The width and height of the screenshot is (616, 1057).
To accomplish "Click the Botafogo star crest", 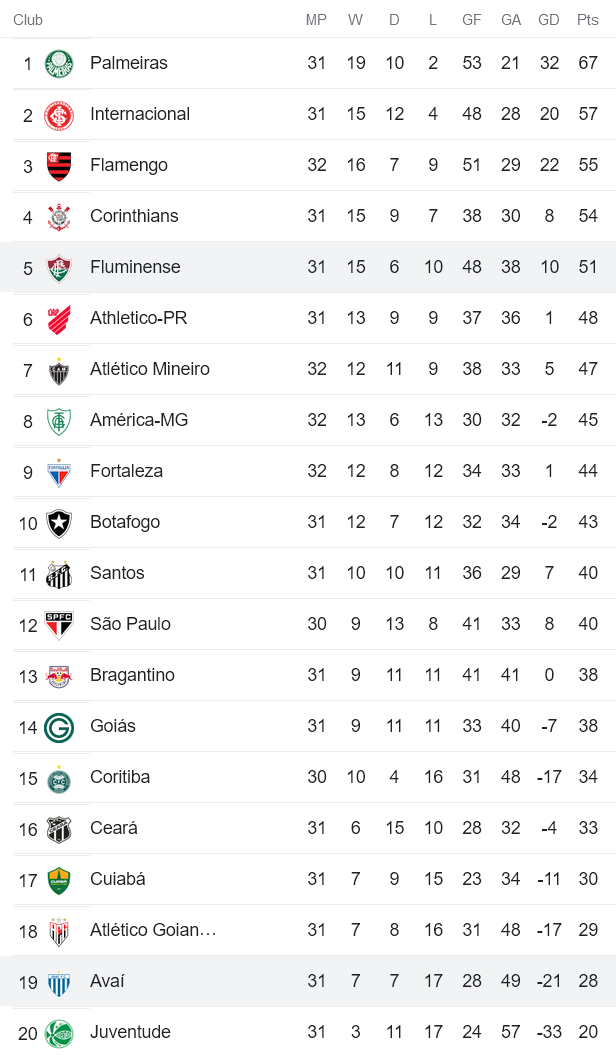I will [59, 522].
